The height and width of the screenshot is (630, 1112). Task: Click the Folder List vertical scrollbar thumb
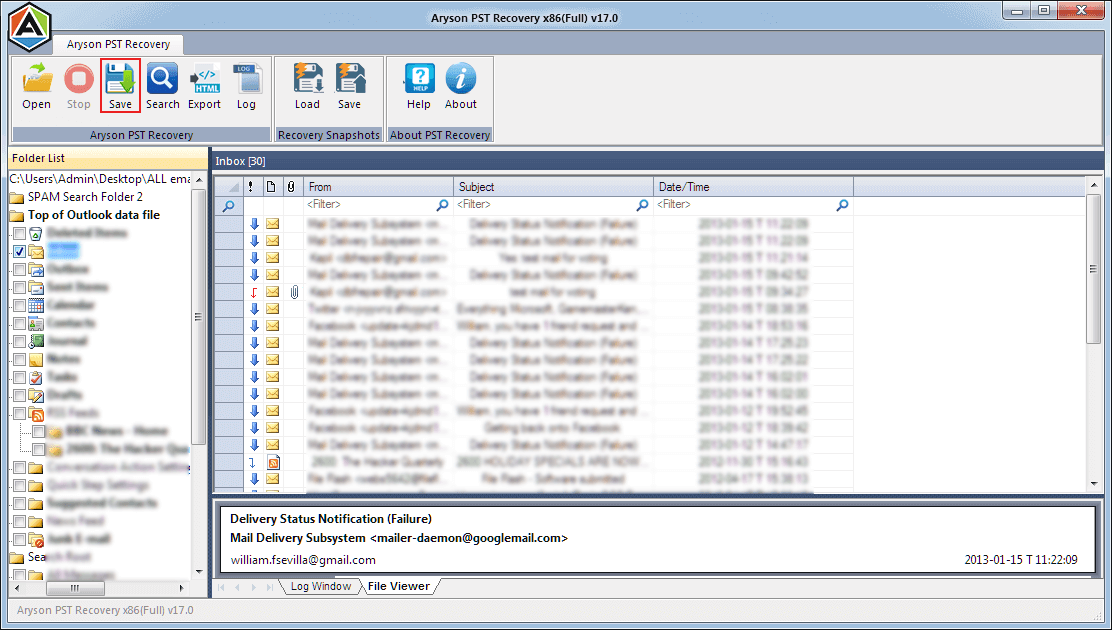pyautogui.click(x=199, y=316)
